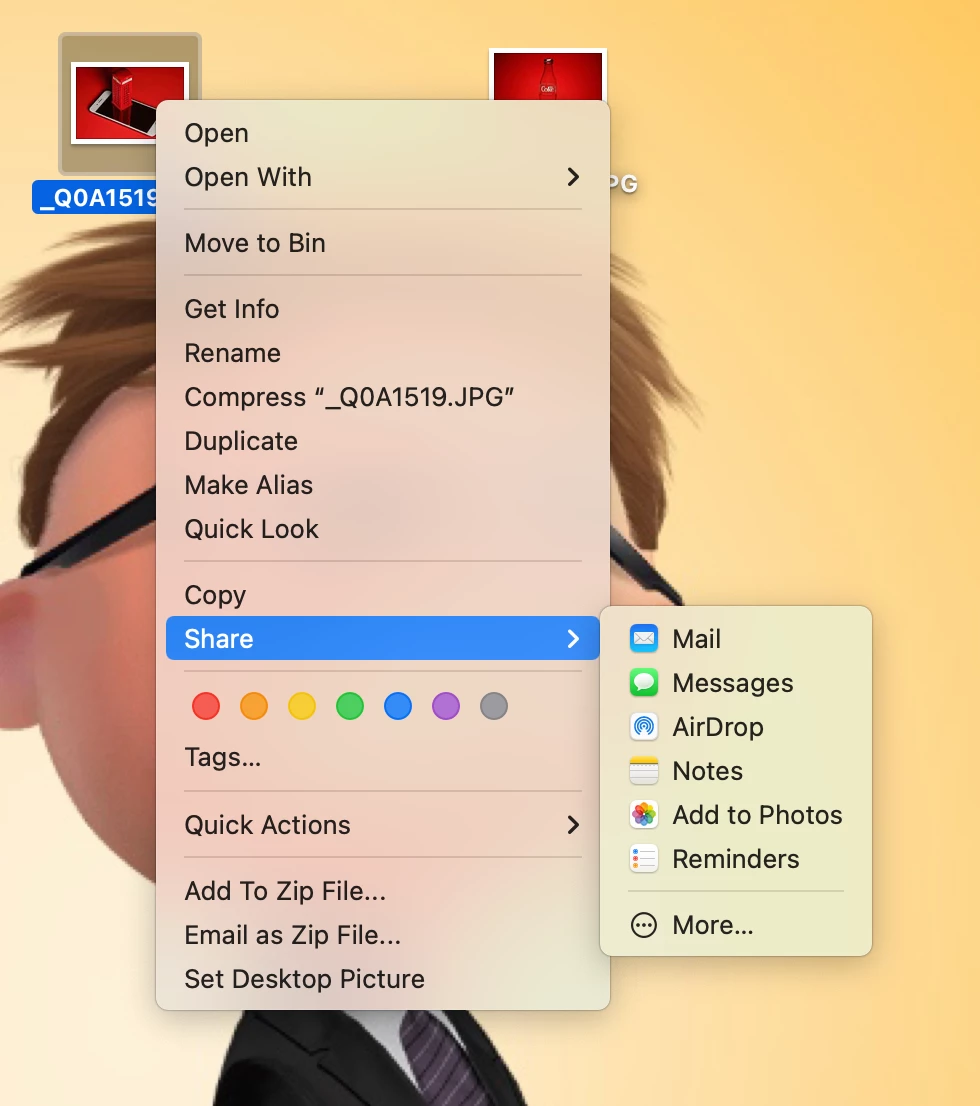The image size is (980, 1106).
Task: Share to Notes label
Action: 708,771
